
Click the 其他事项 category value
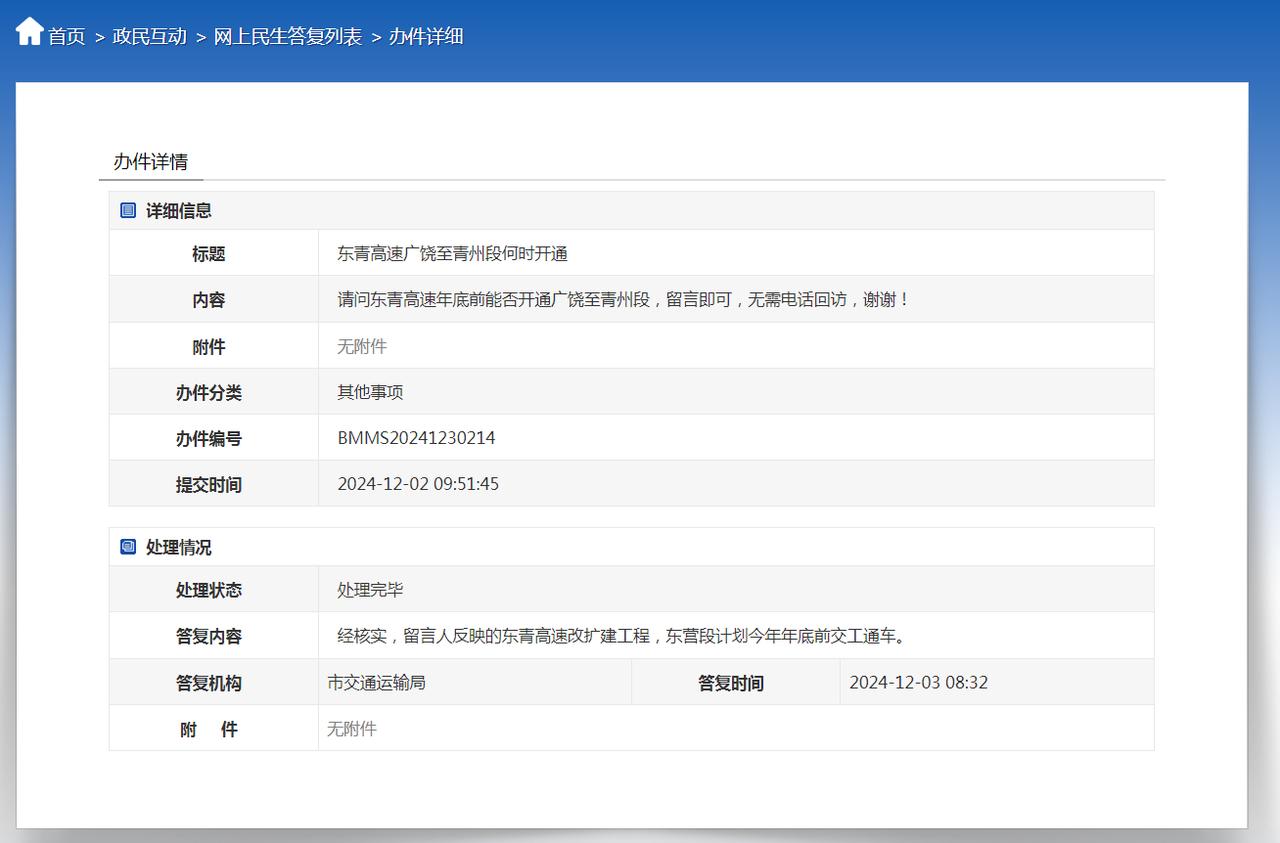[370, 392]
